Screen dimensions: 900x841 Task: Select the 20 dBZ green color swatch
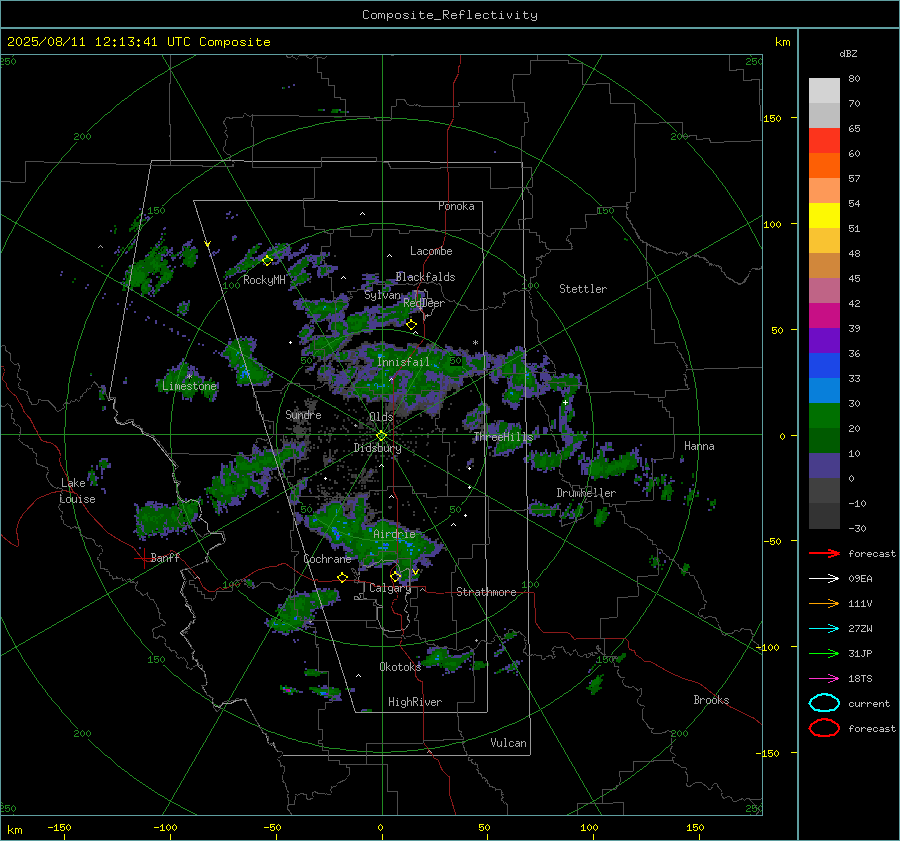click(824, 416)
